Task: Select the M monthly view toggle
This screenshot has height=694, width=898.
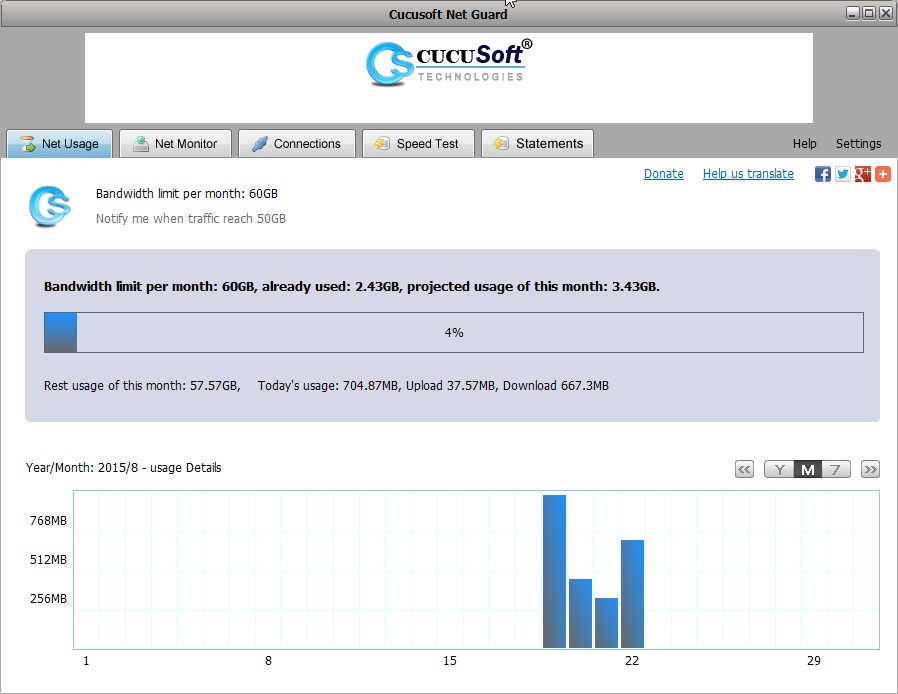Action: (806, 468)
